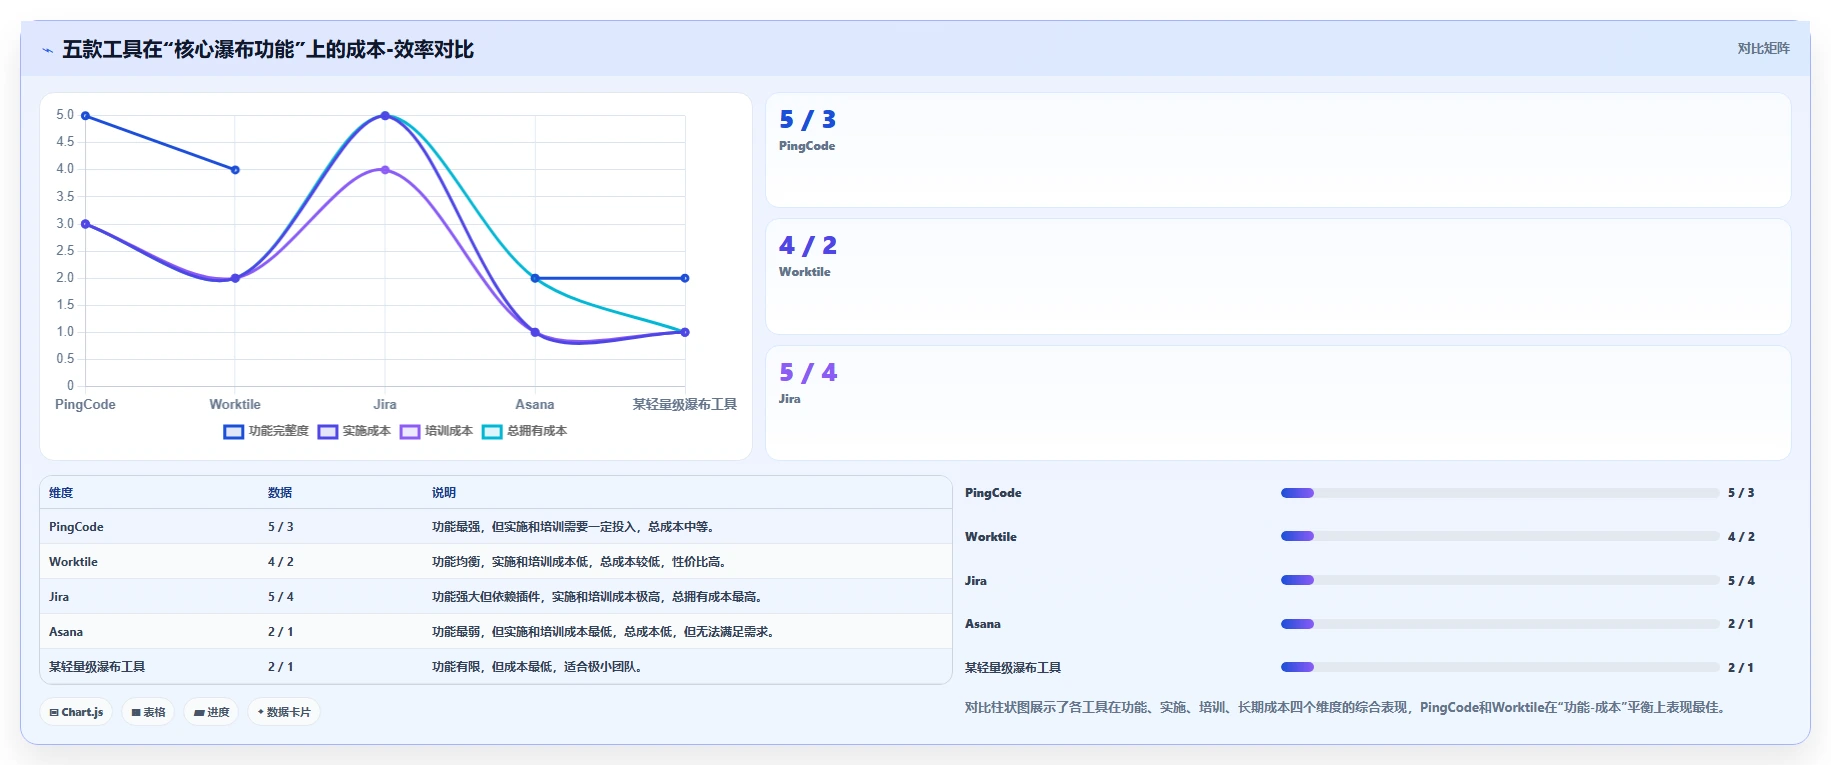
Task: Click the Jira progress bar
Action: [1500, 580]
